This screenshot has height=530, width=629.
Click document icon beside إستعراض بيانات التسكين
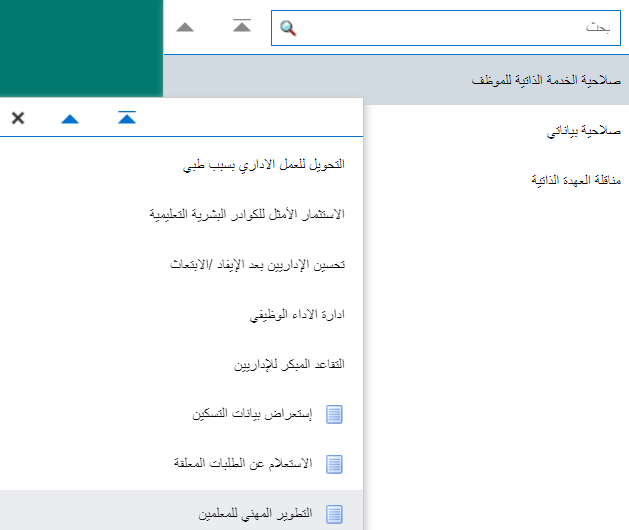[x=334, y=414]
